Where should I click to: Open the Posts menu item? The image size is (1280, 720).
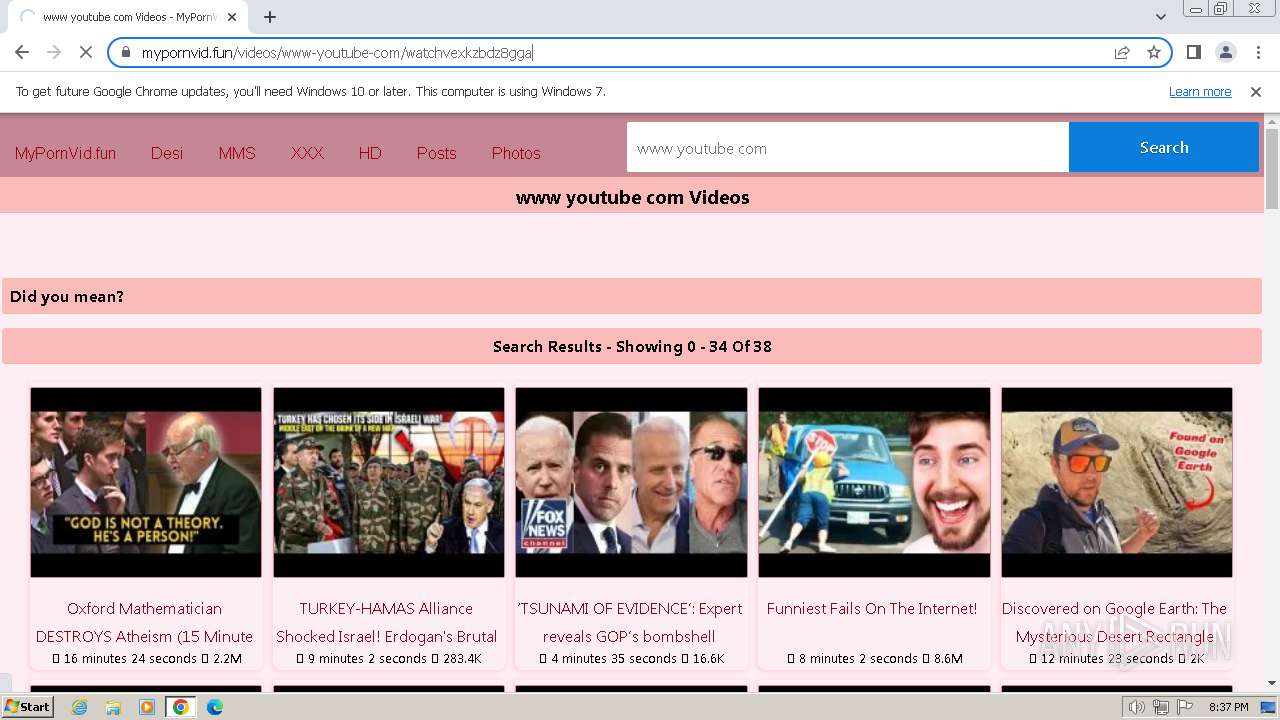[x=436, y=153]
